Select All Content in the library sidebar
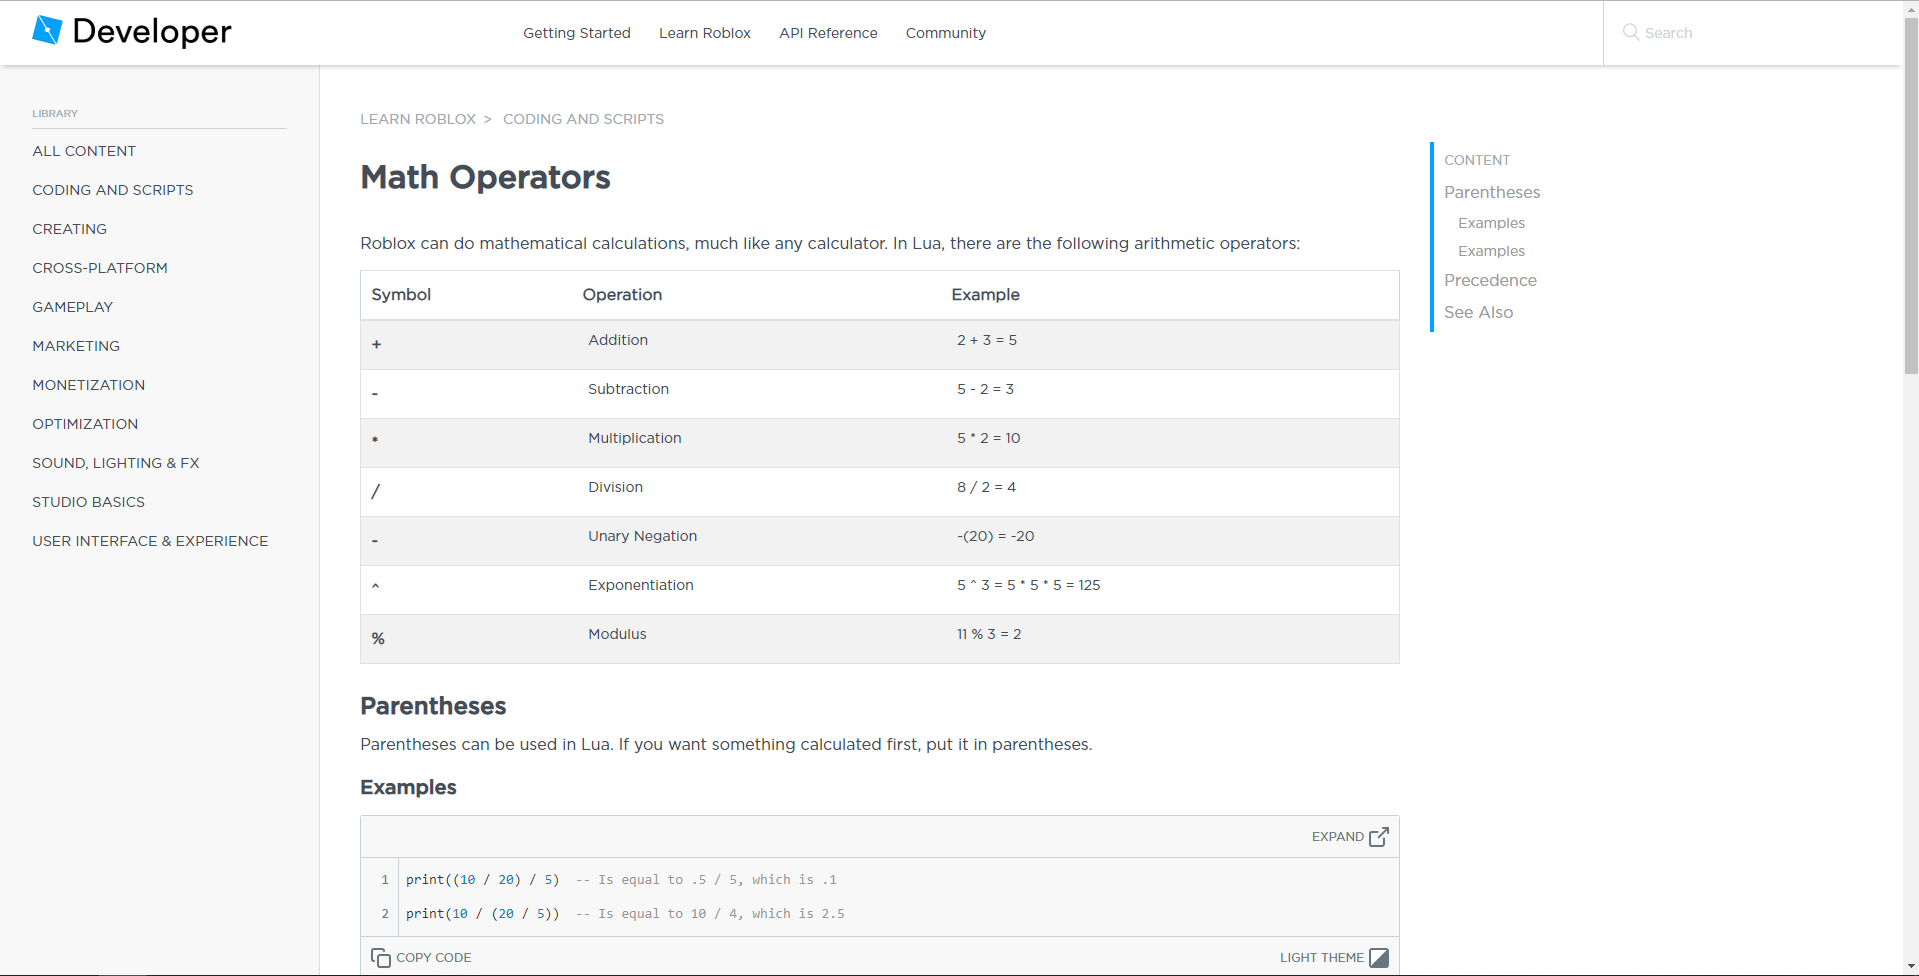 84,151
